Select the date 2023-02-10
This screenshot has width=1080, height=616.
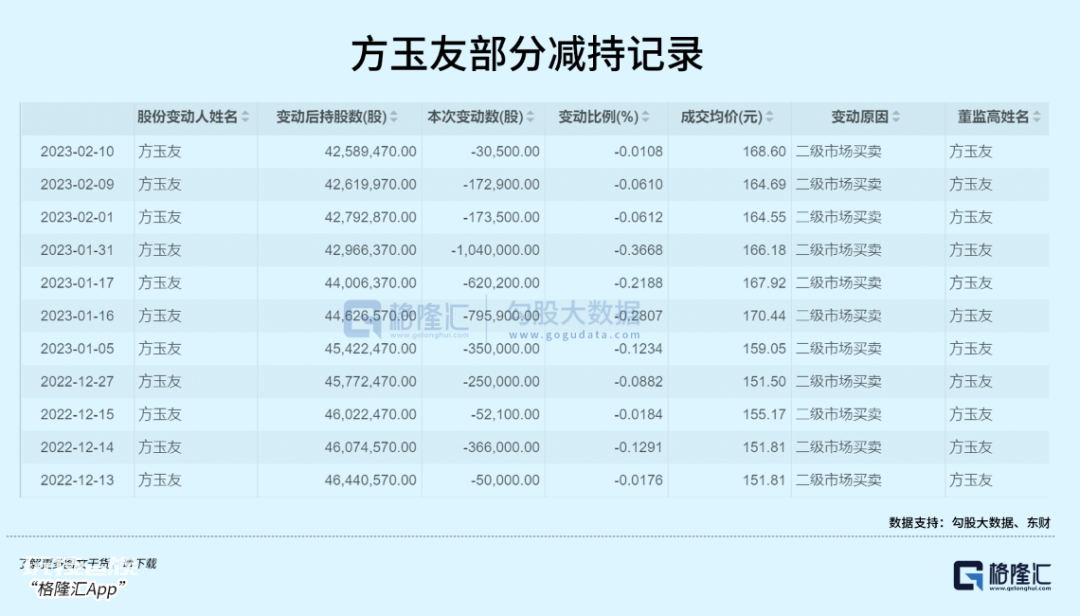[77, 152]
